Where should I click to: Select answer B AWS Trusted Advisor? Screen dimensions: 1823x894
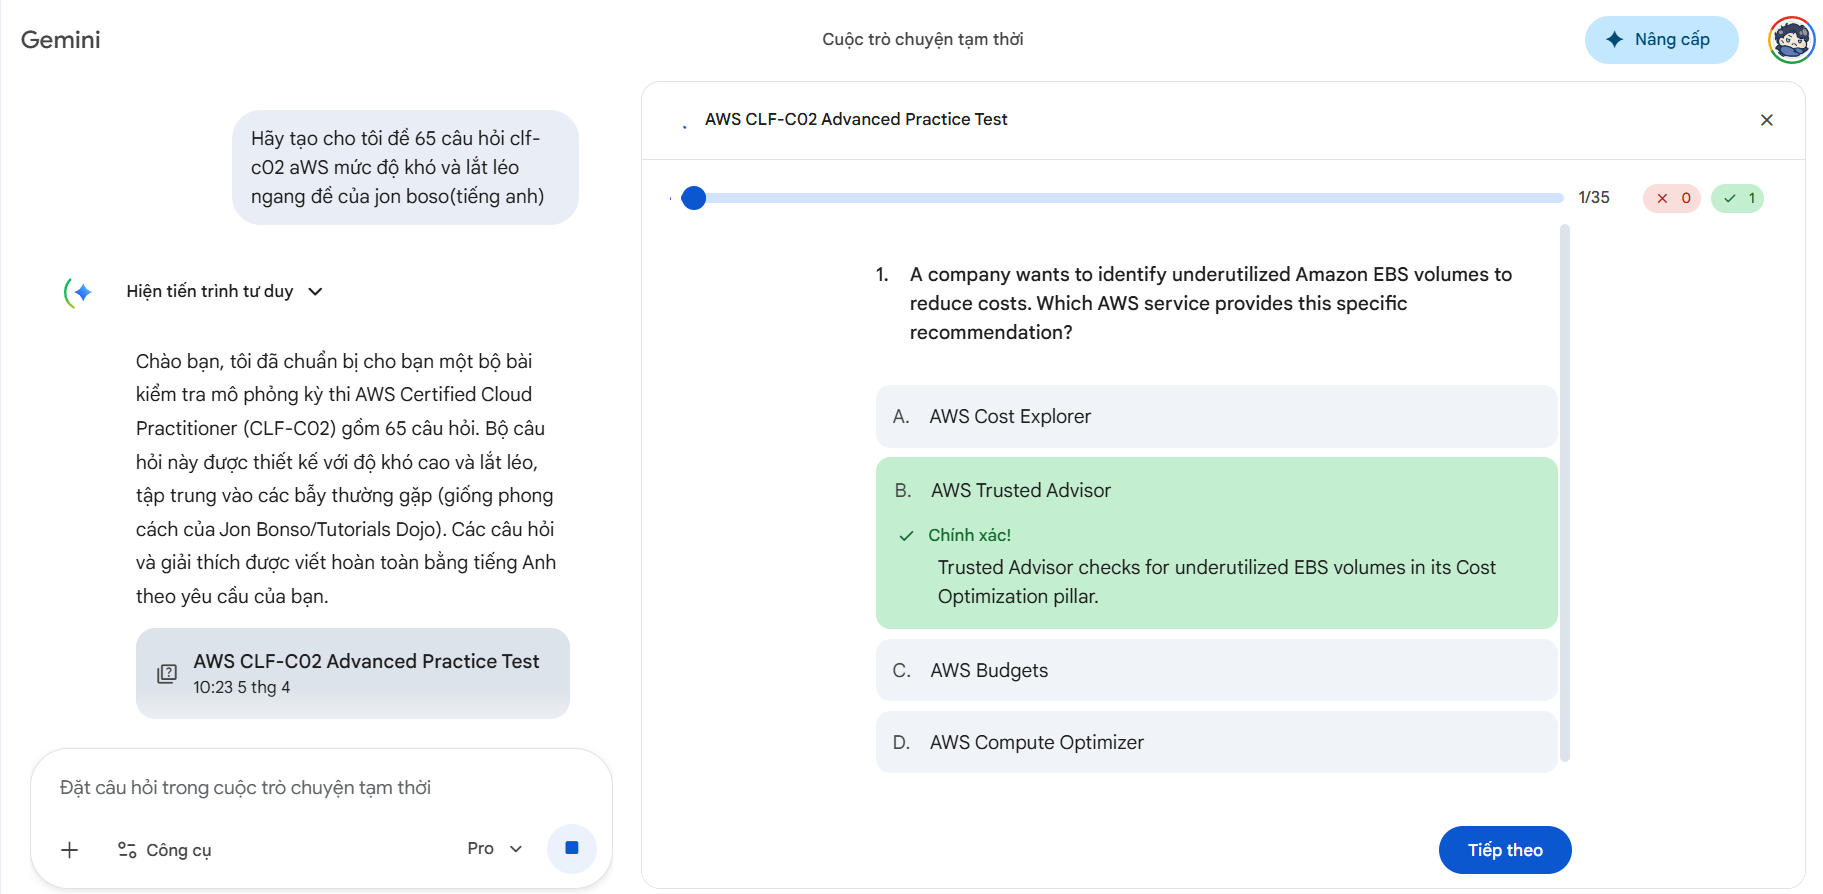1216,543
